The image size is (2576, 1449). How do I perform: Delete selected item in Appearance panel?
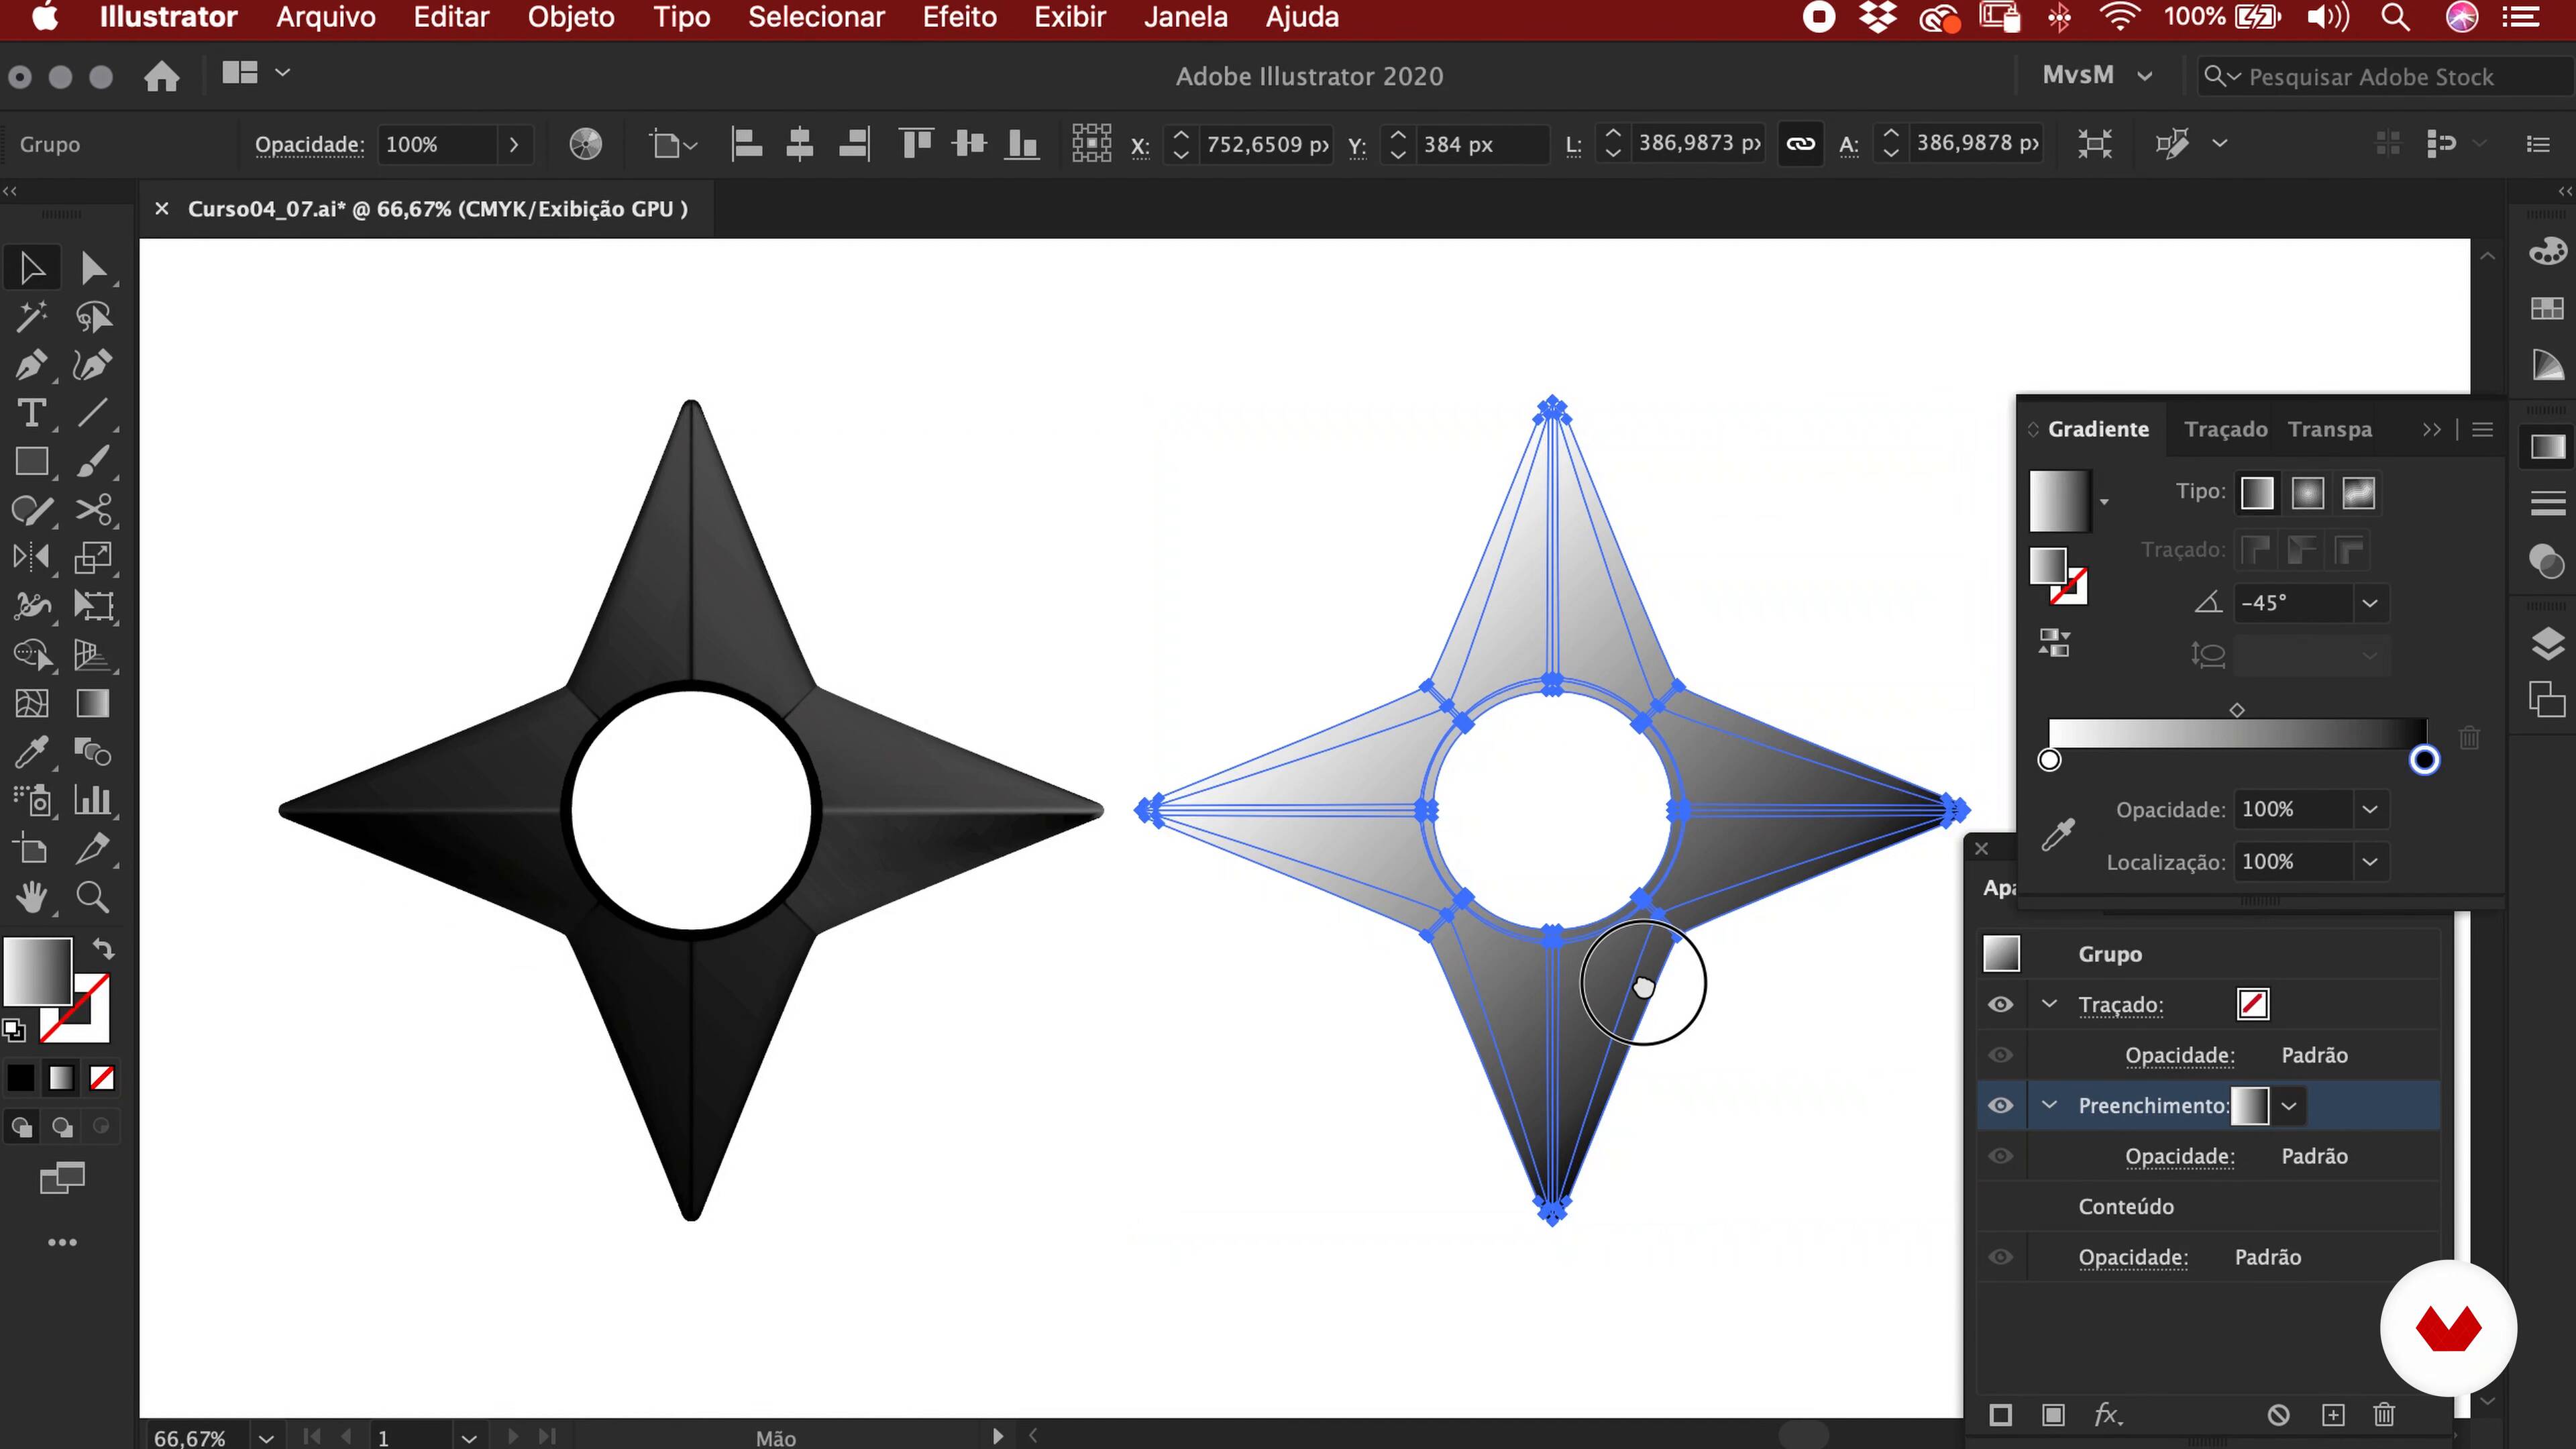2384,1415
